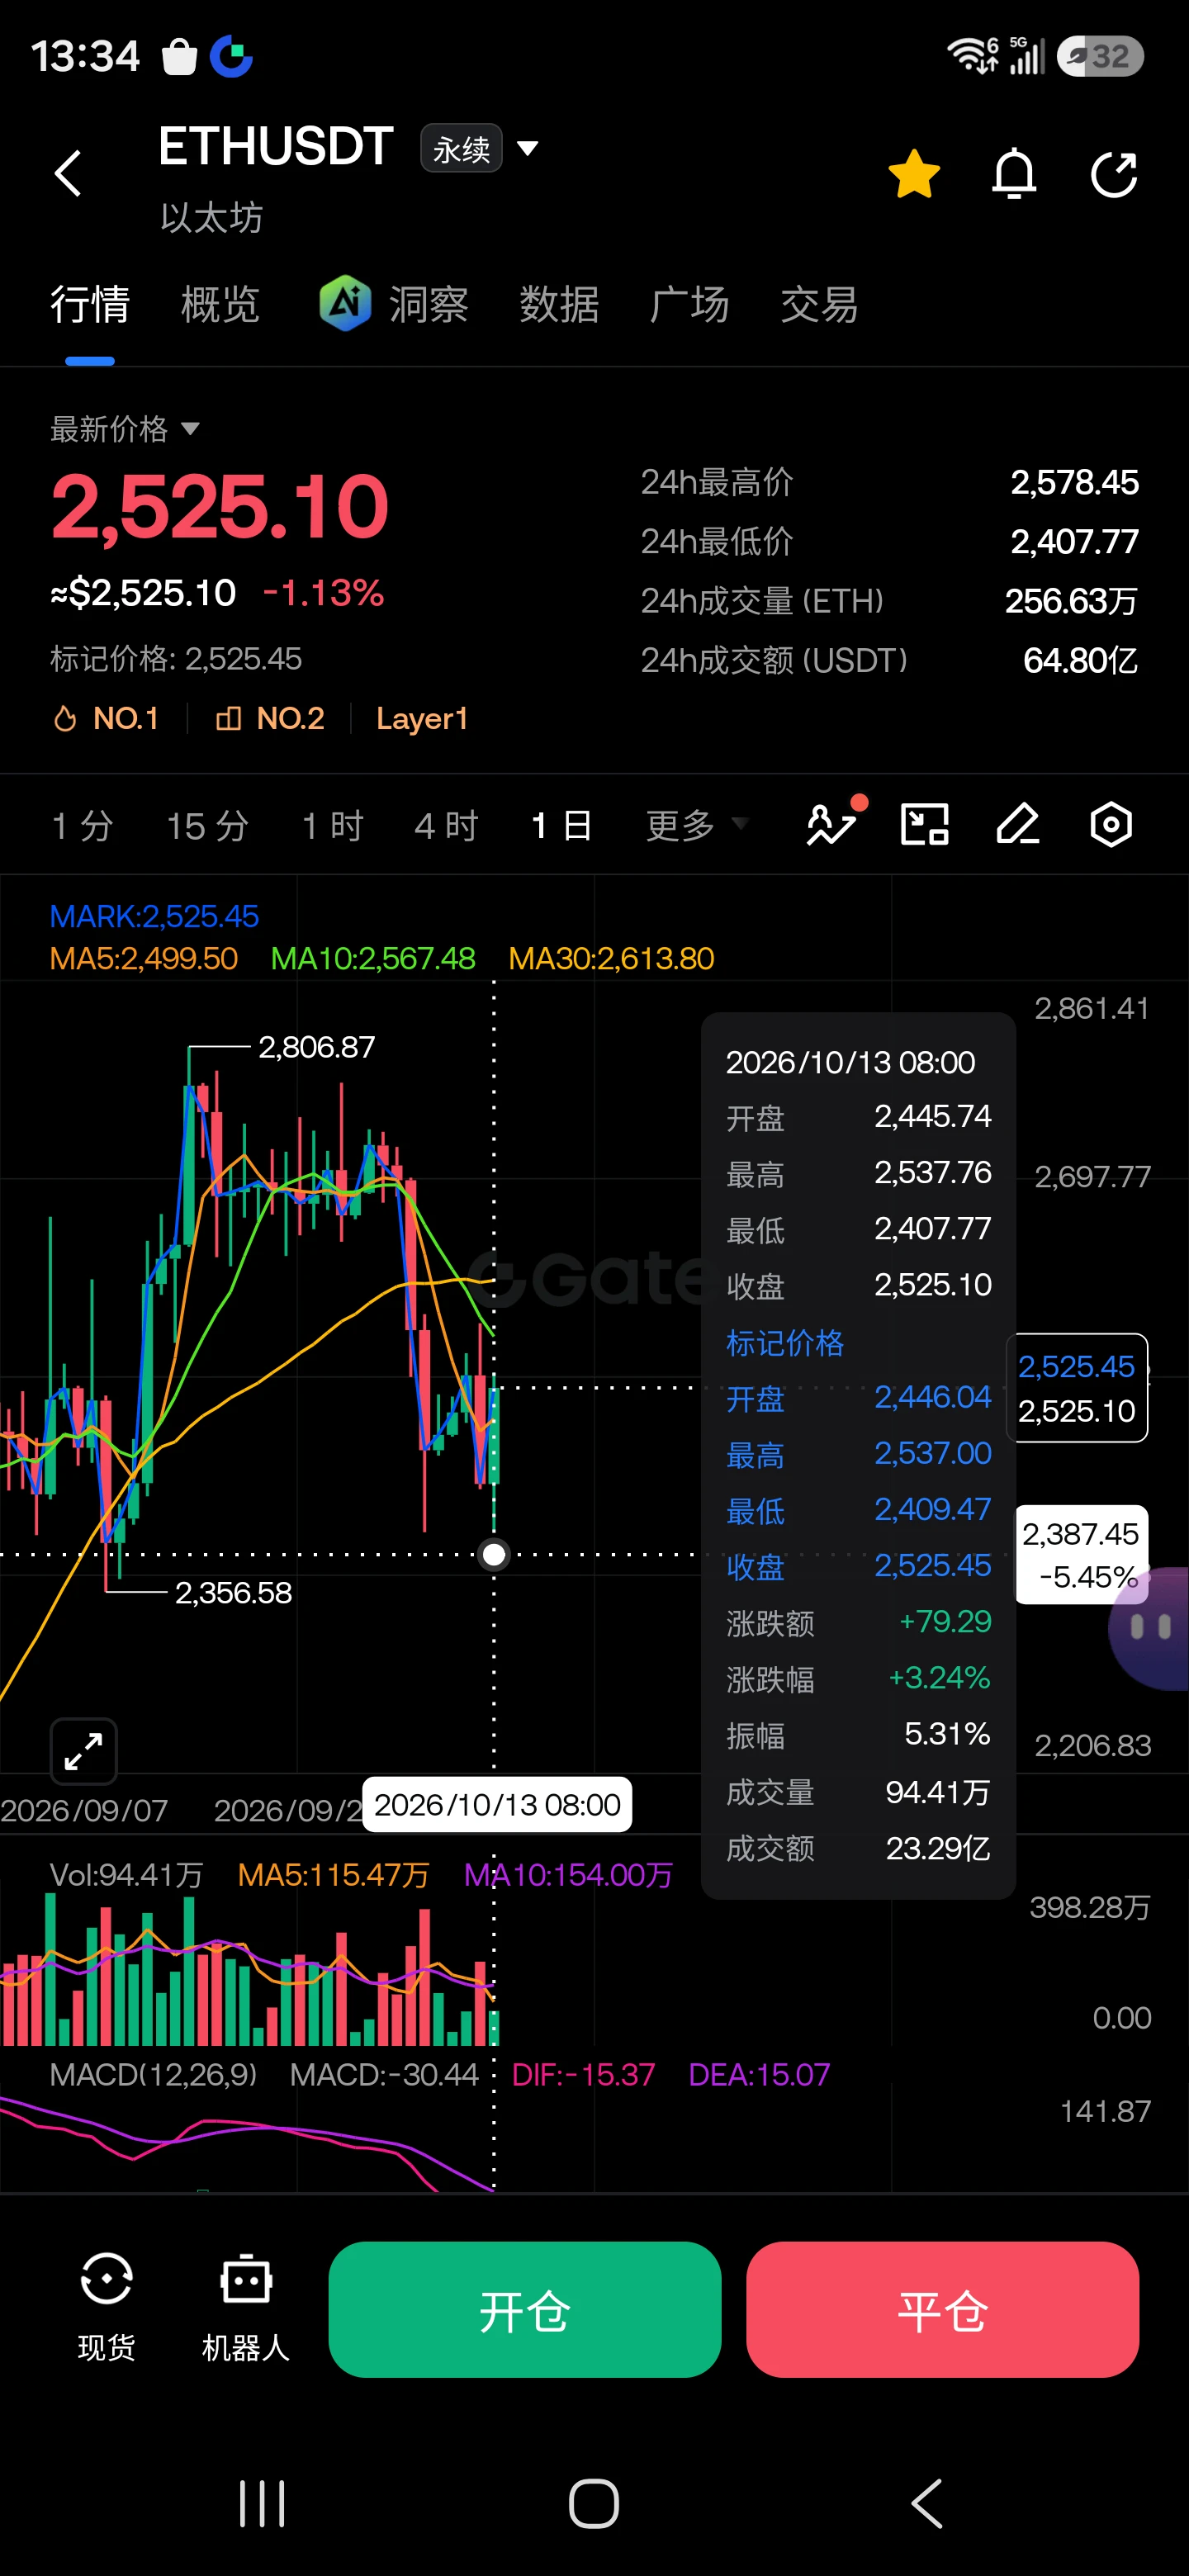Select the 4 时 timeframe

(446, 826)
